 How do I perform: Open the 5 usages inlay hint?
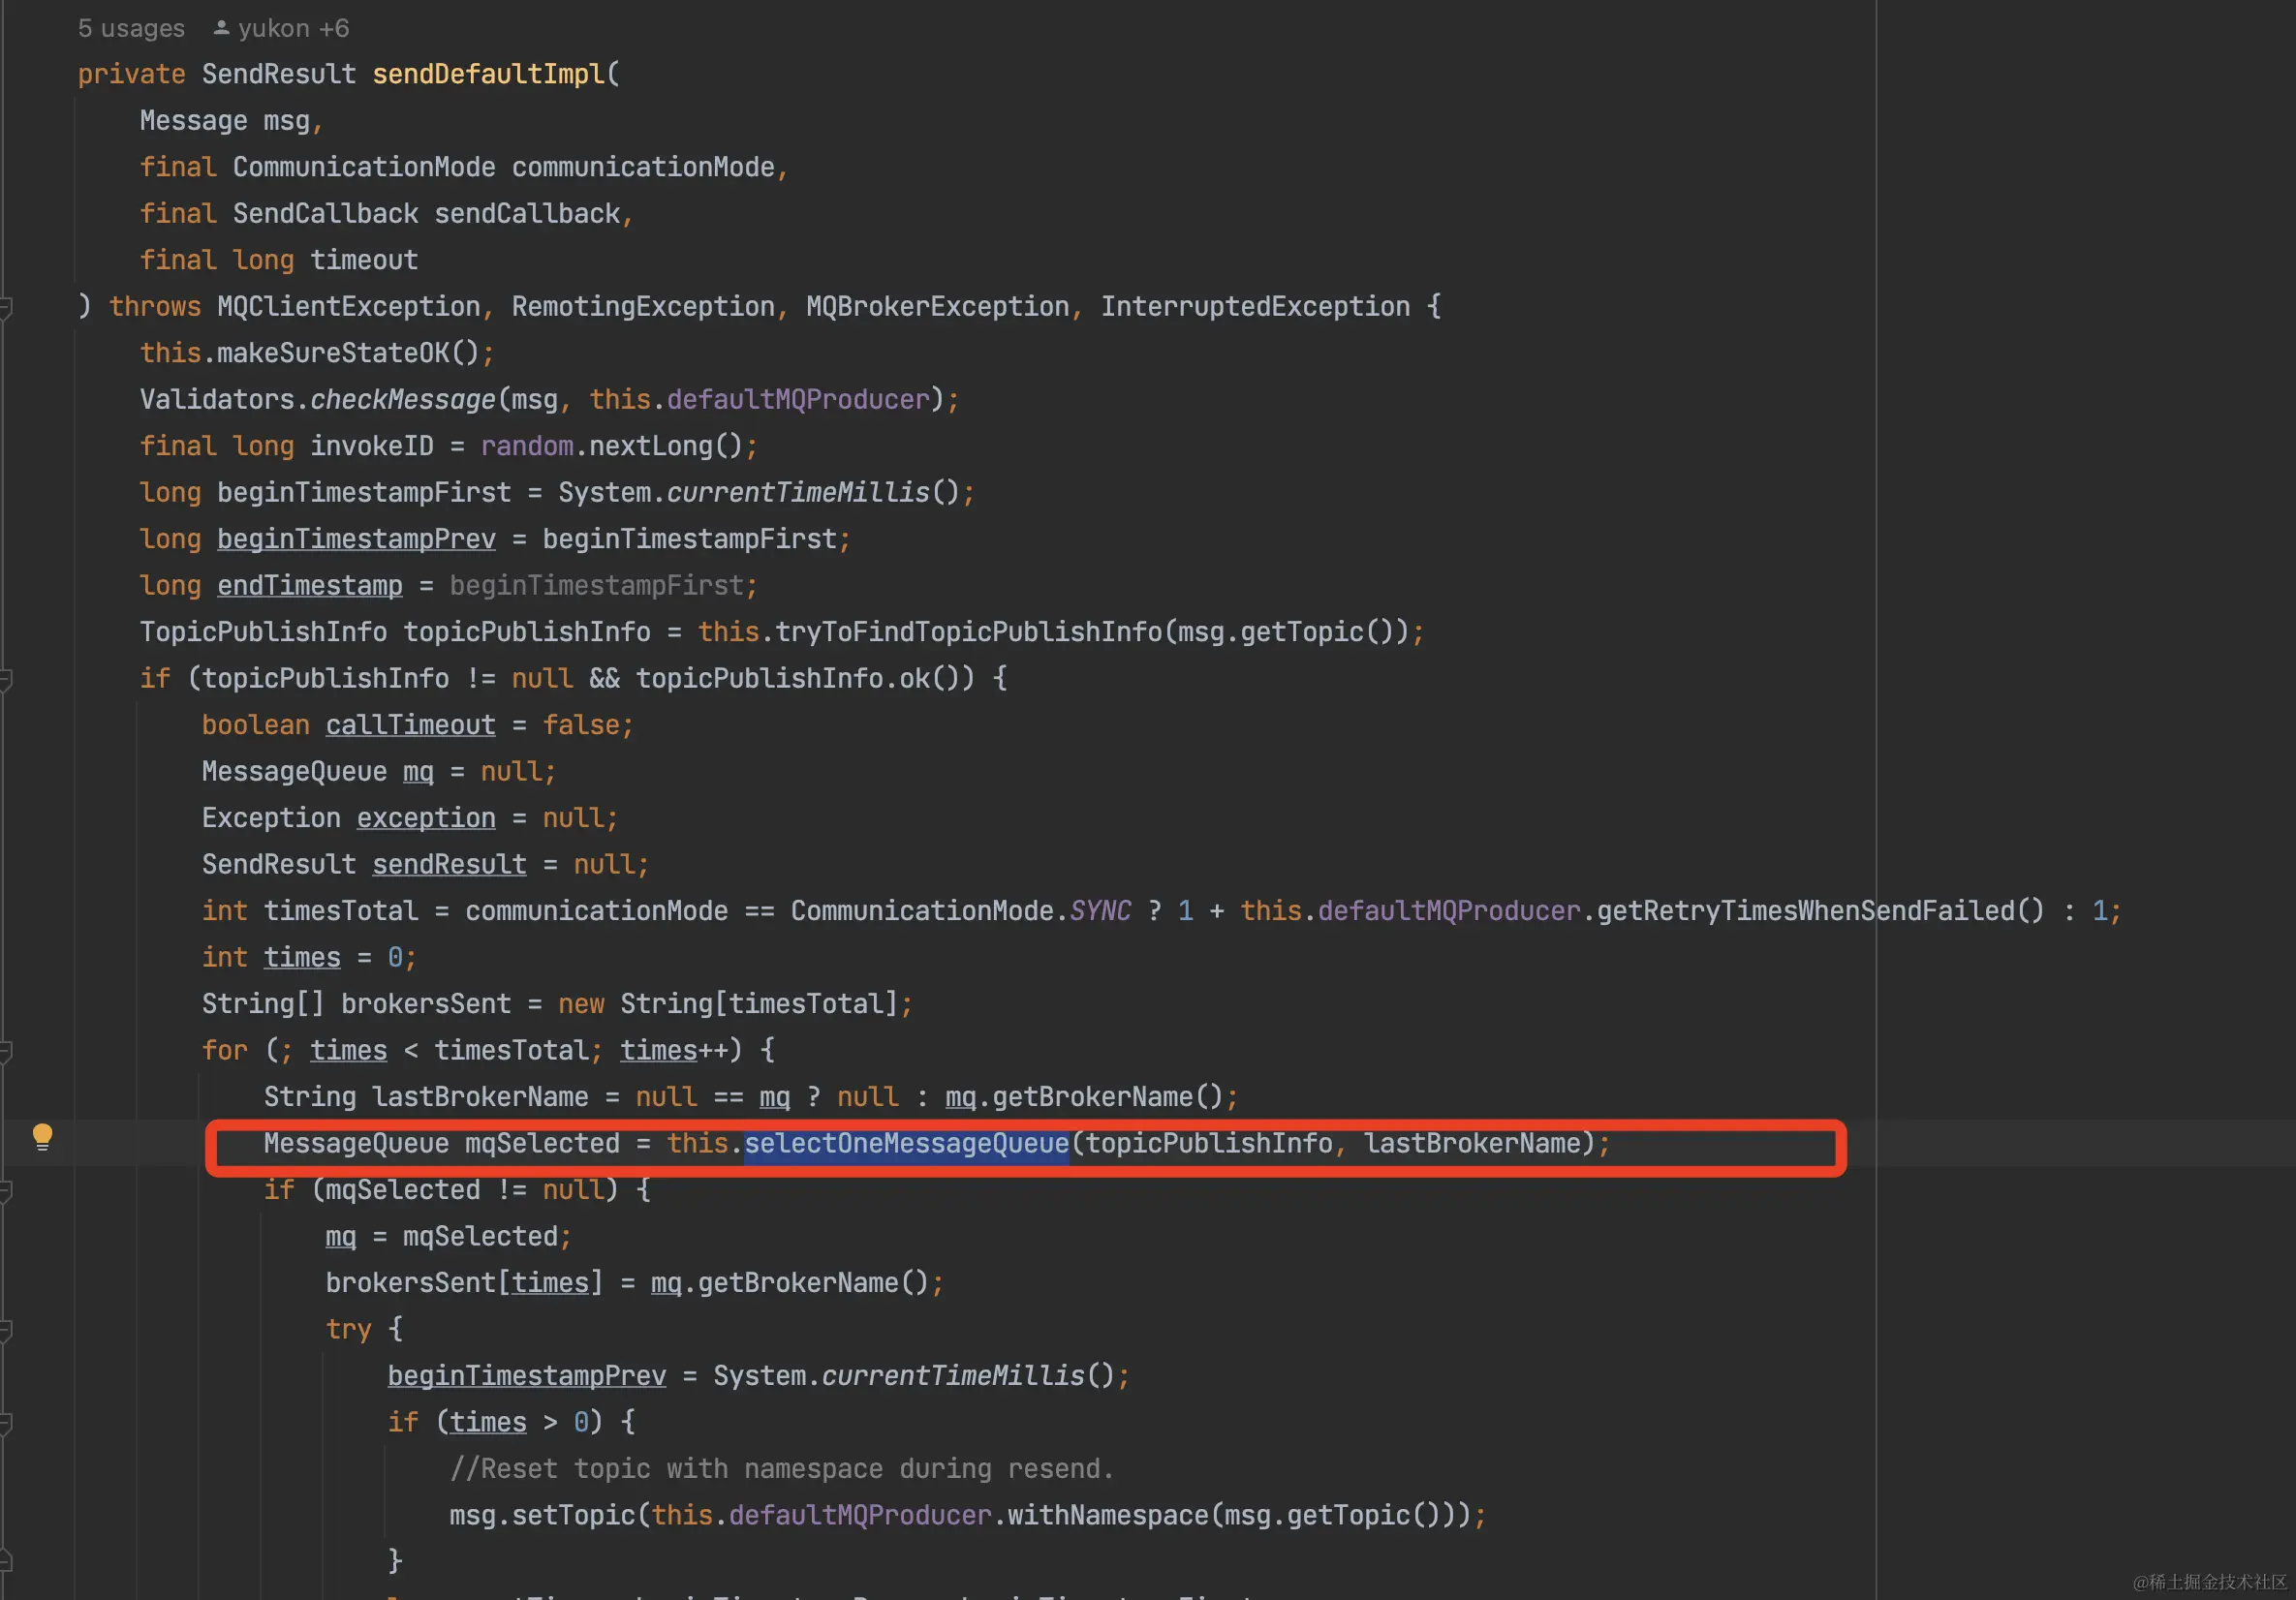[x=131, y=28]
